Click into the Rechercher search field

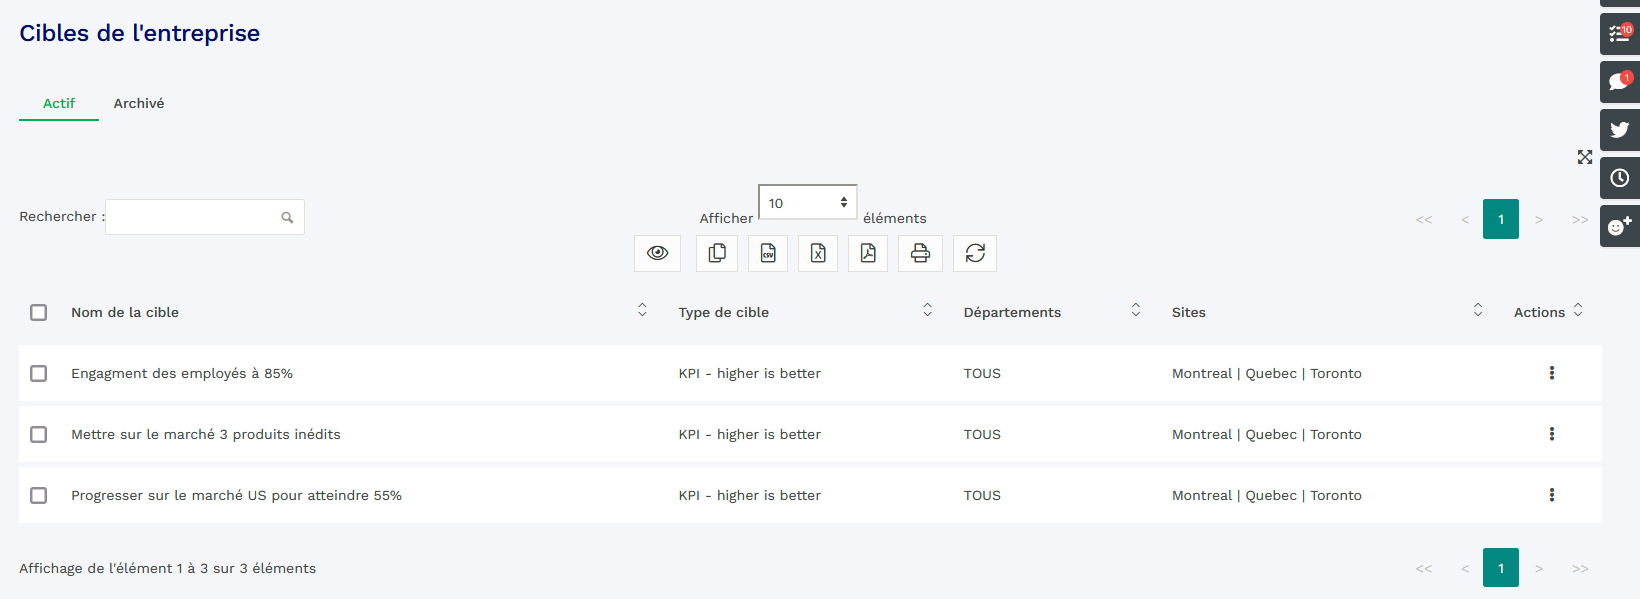point(195,217)
